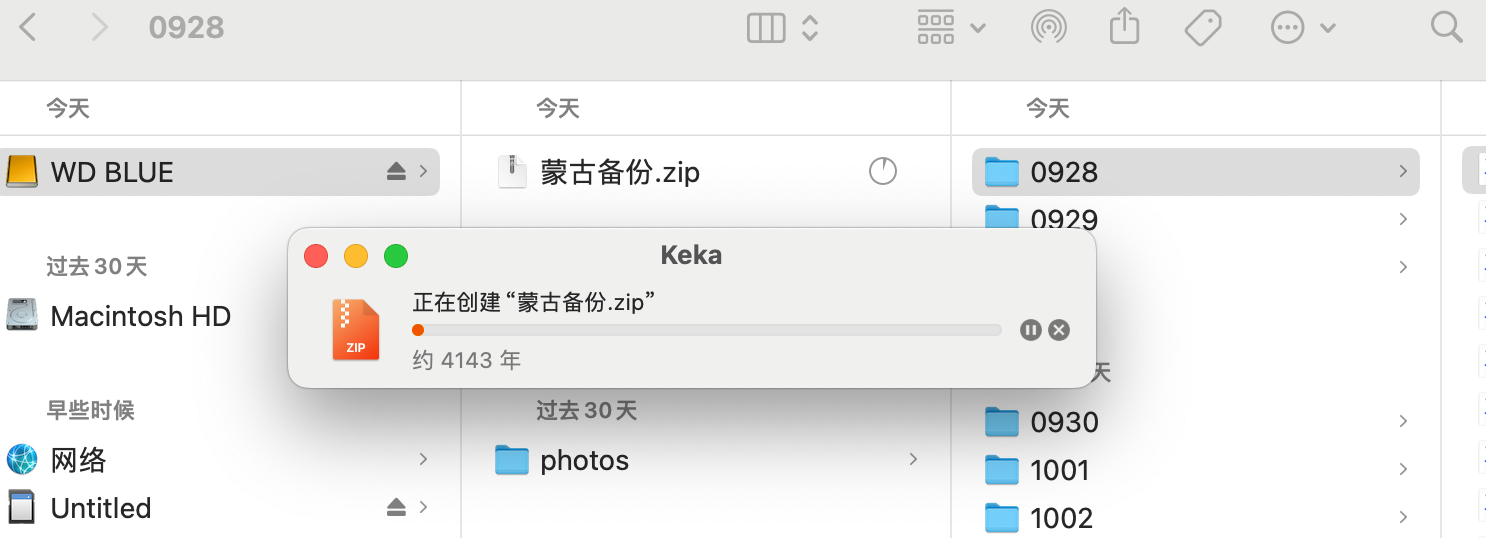Viewport: 1486px width, 538px height.
Task: Open the Tags toolbar icon
Action: click(1203, 28)
